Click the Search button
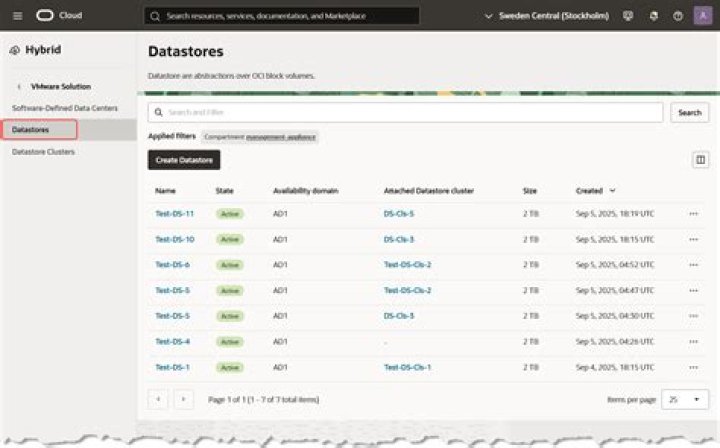Screen dimensions: 720x448 690,112
